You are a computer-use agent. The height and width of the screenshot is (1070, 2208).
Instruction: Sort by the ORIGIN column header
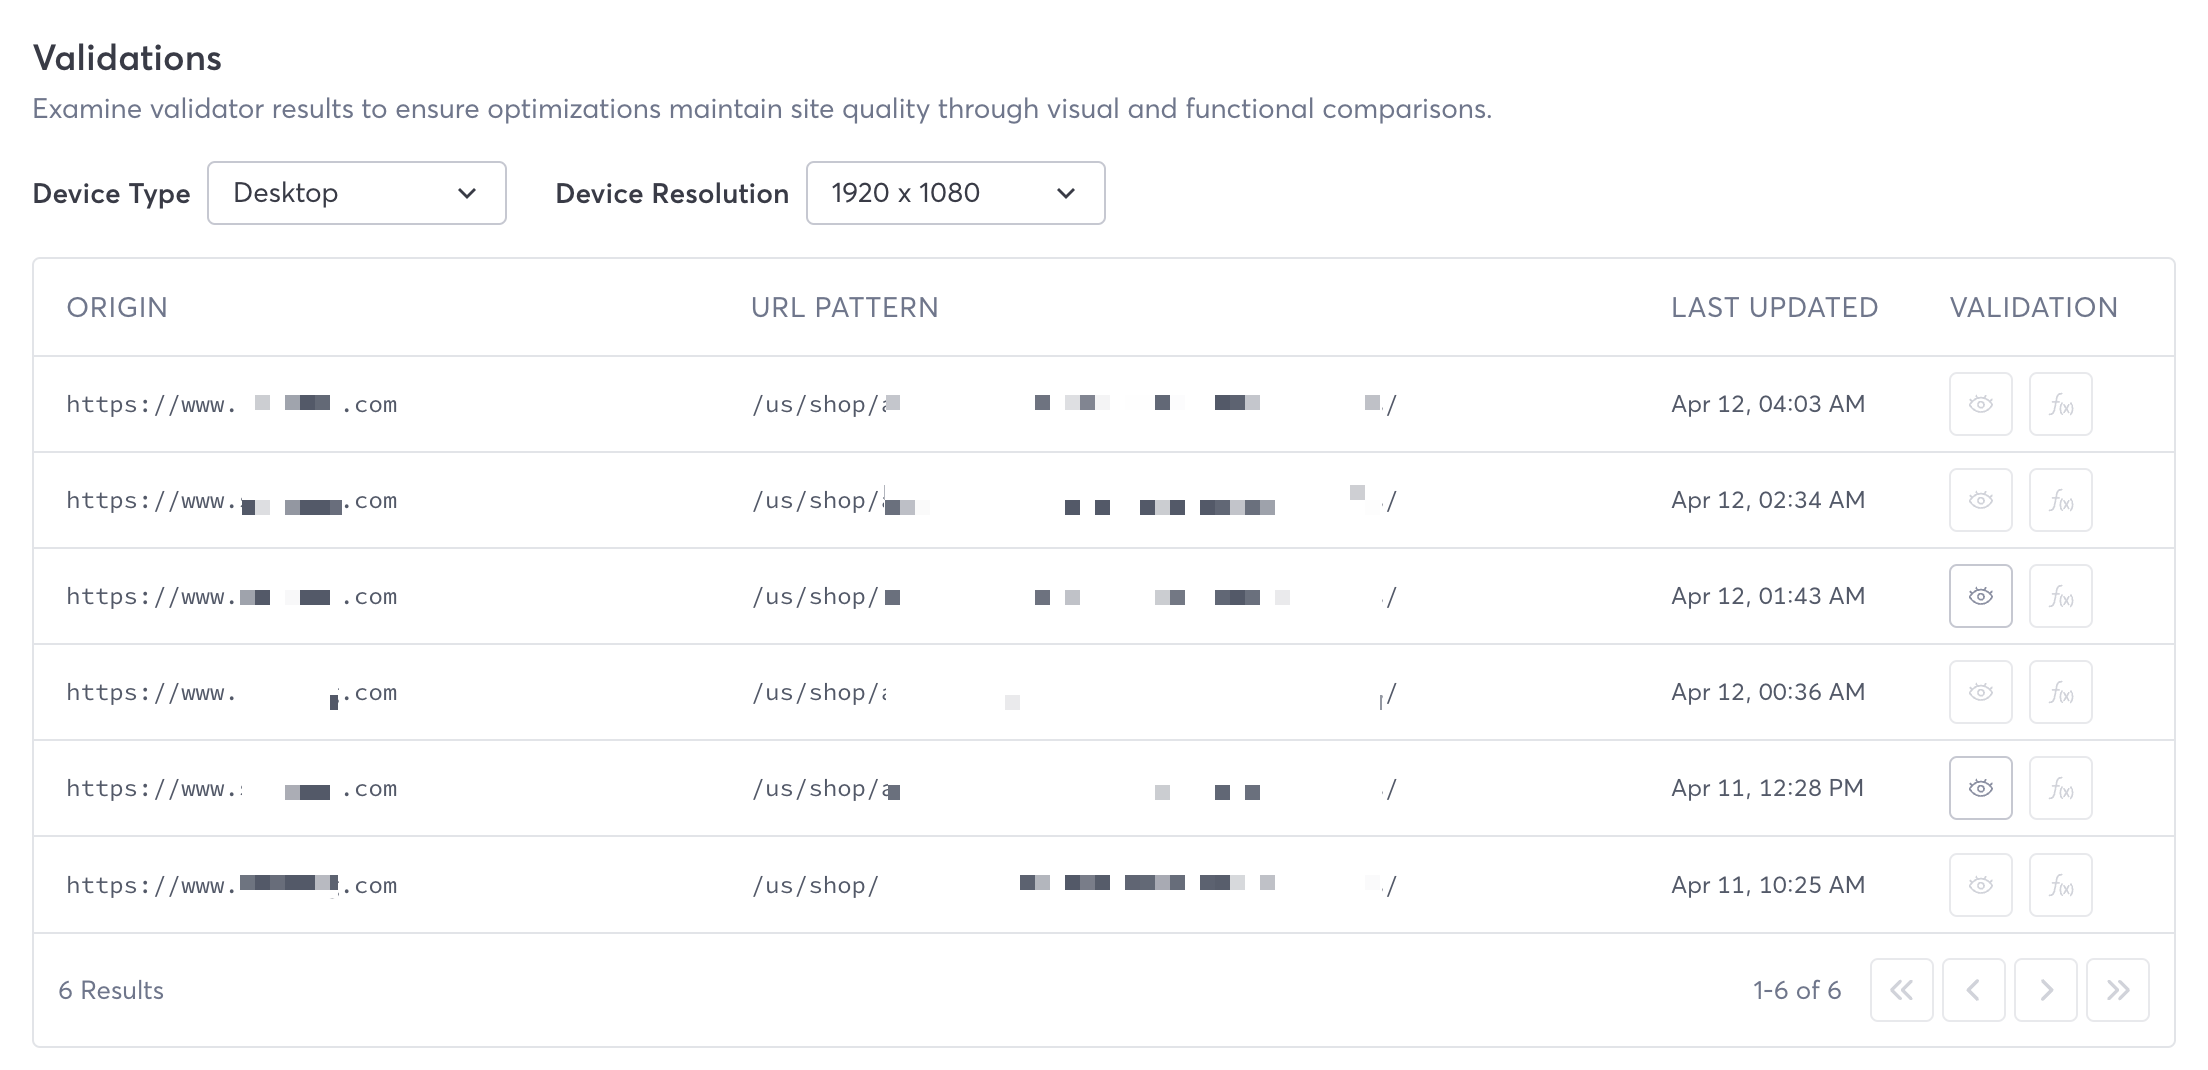[117, 307]
